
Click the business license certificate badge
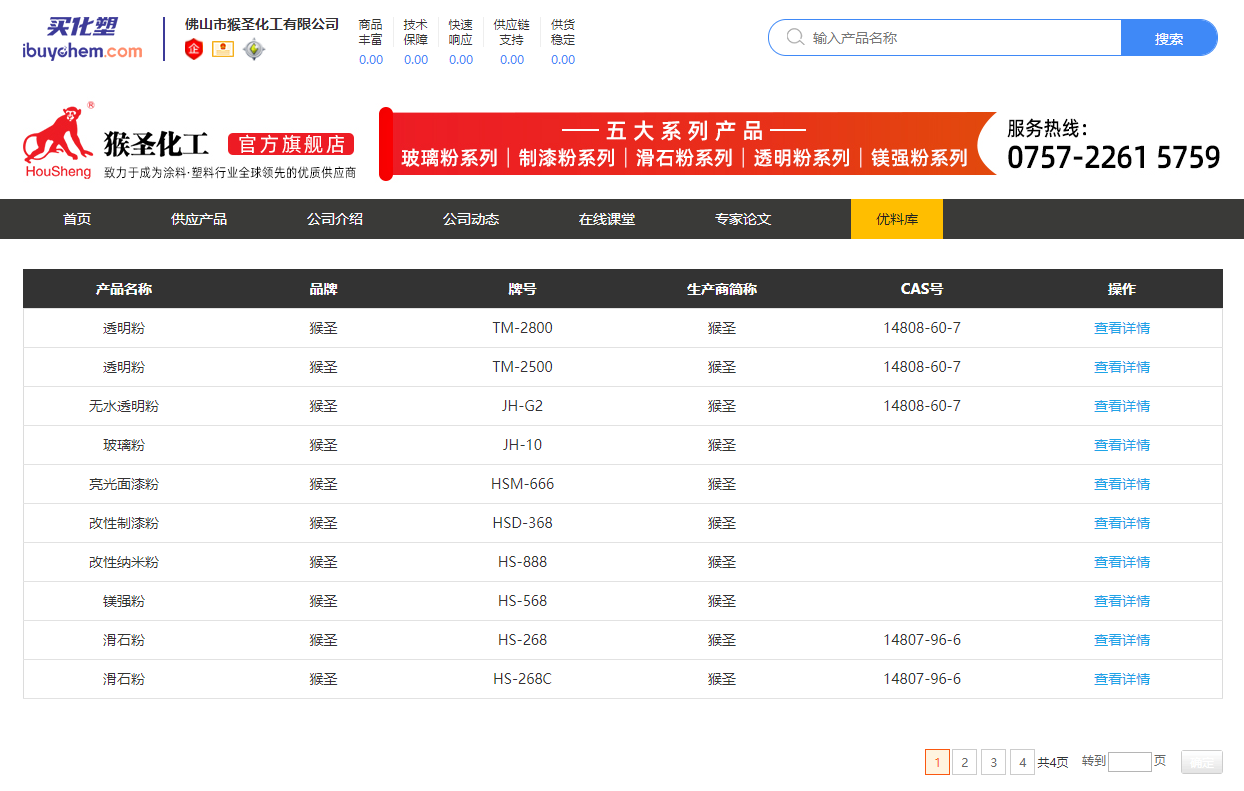tap(223, 49)
